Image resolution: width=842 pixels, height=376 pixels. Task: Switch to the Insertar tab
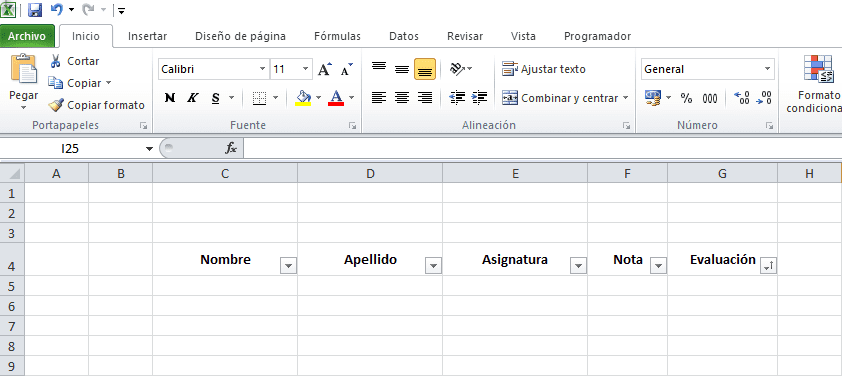[x=147, y=36]
